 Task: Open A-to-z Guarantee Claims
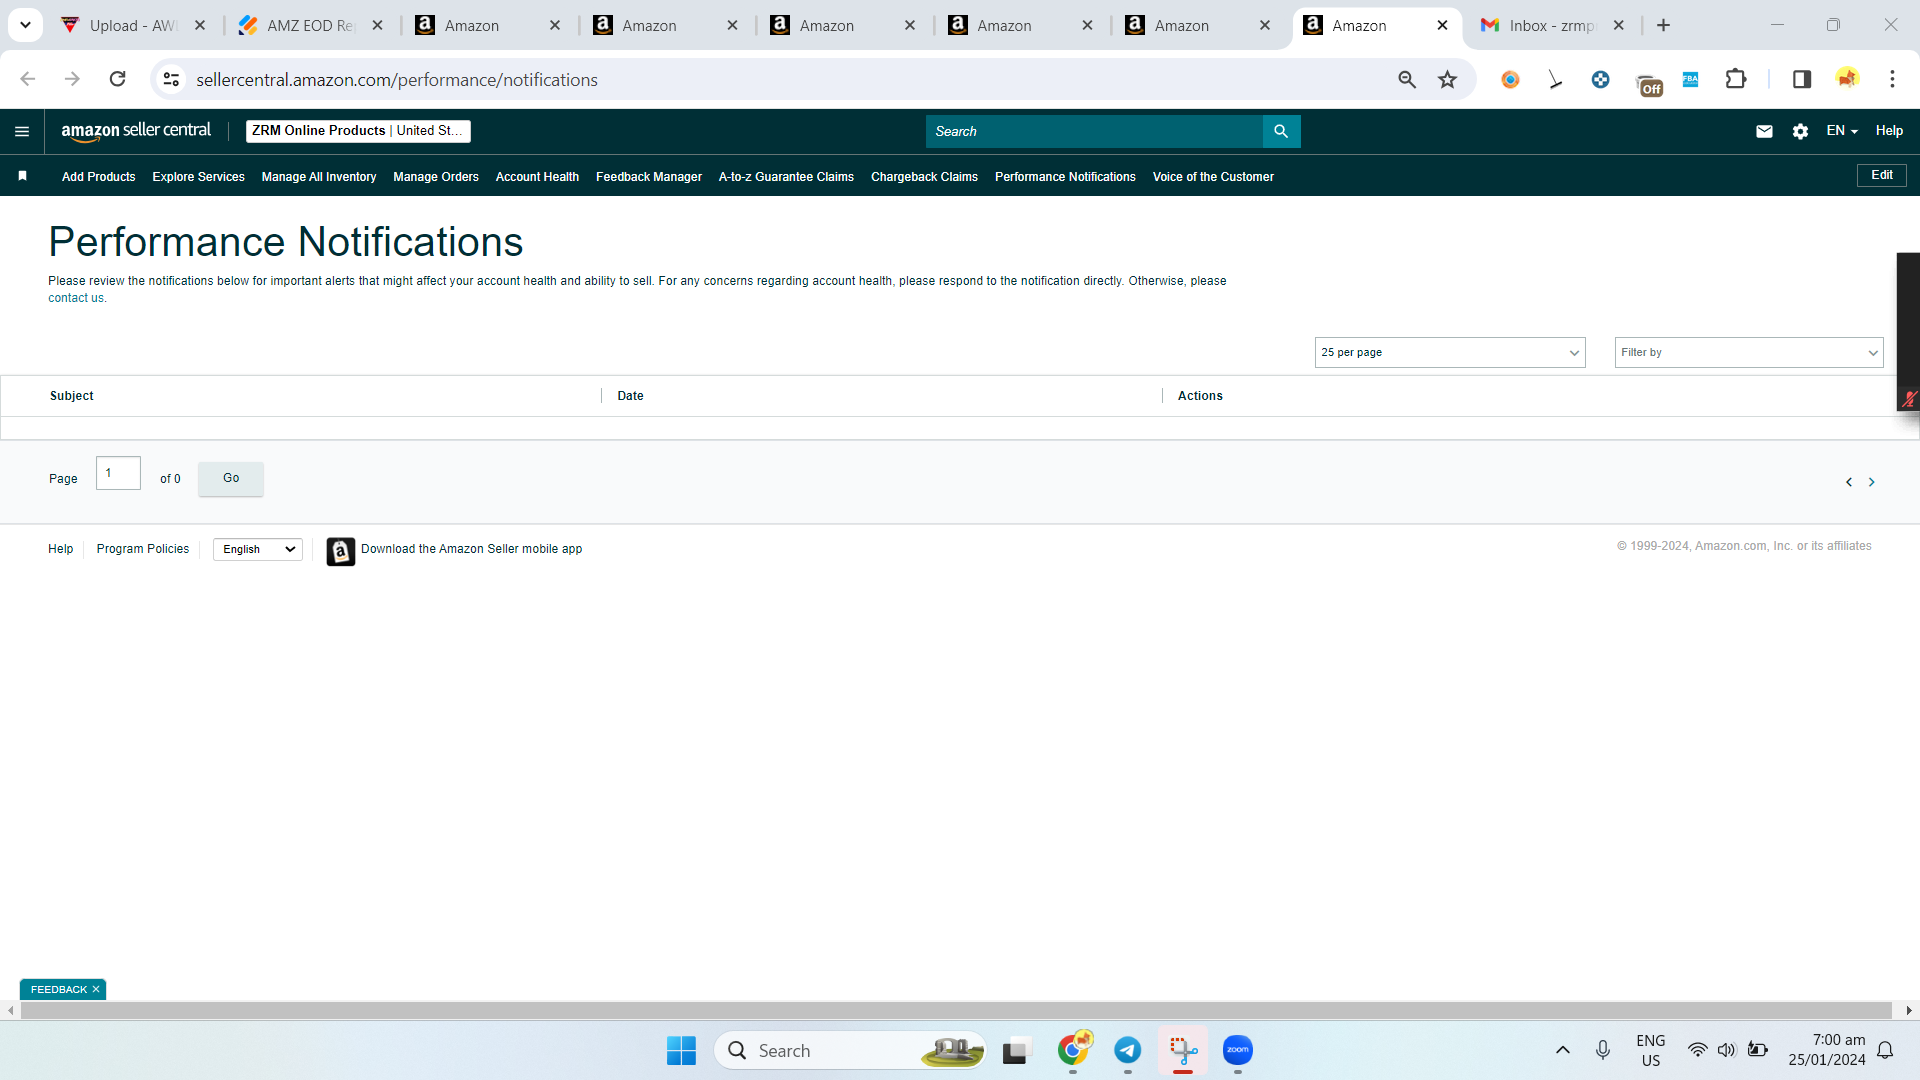[786, 177]
